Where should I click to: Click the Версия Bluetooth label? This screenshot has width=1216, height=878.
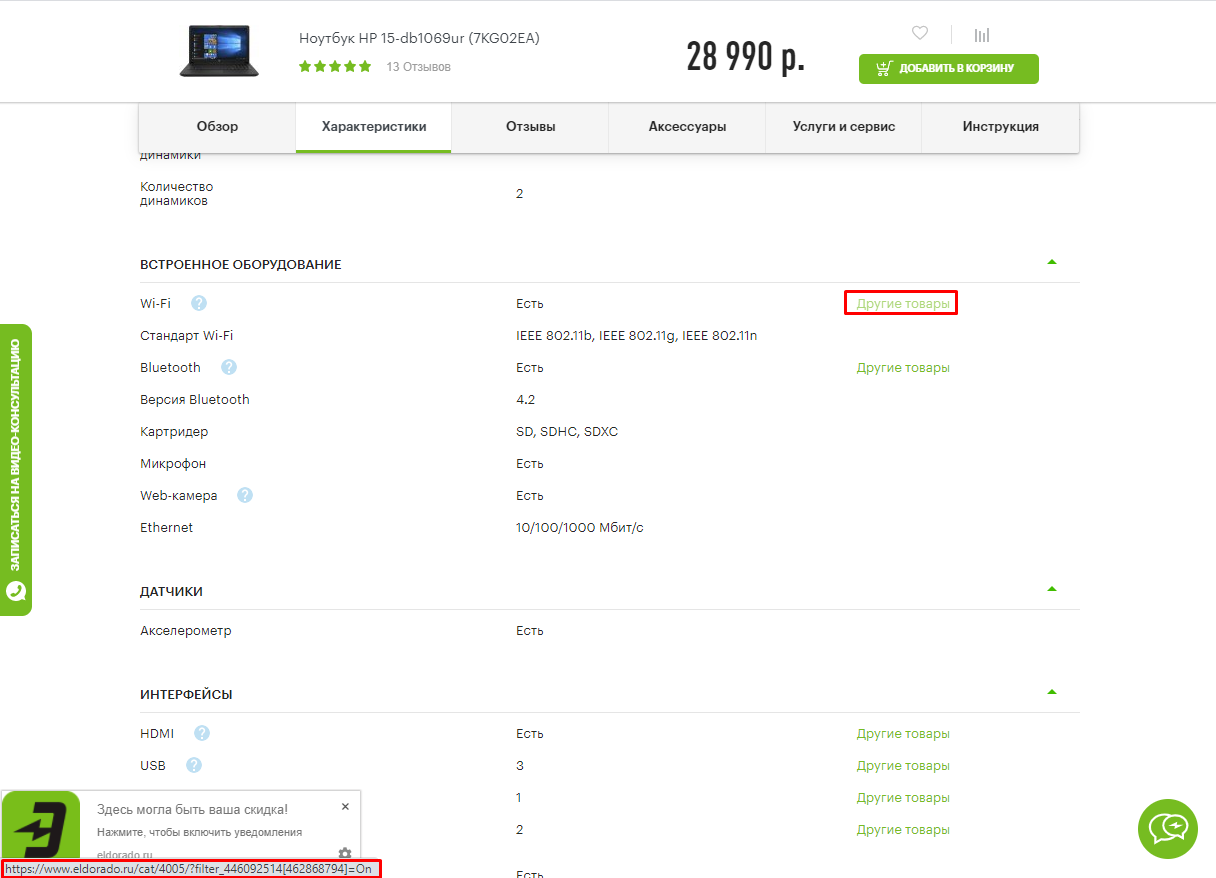click(195, 399)
